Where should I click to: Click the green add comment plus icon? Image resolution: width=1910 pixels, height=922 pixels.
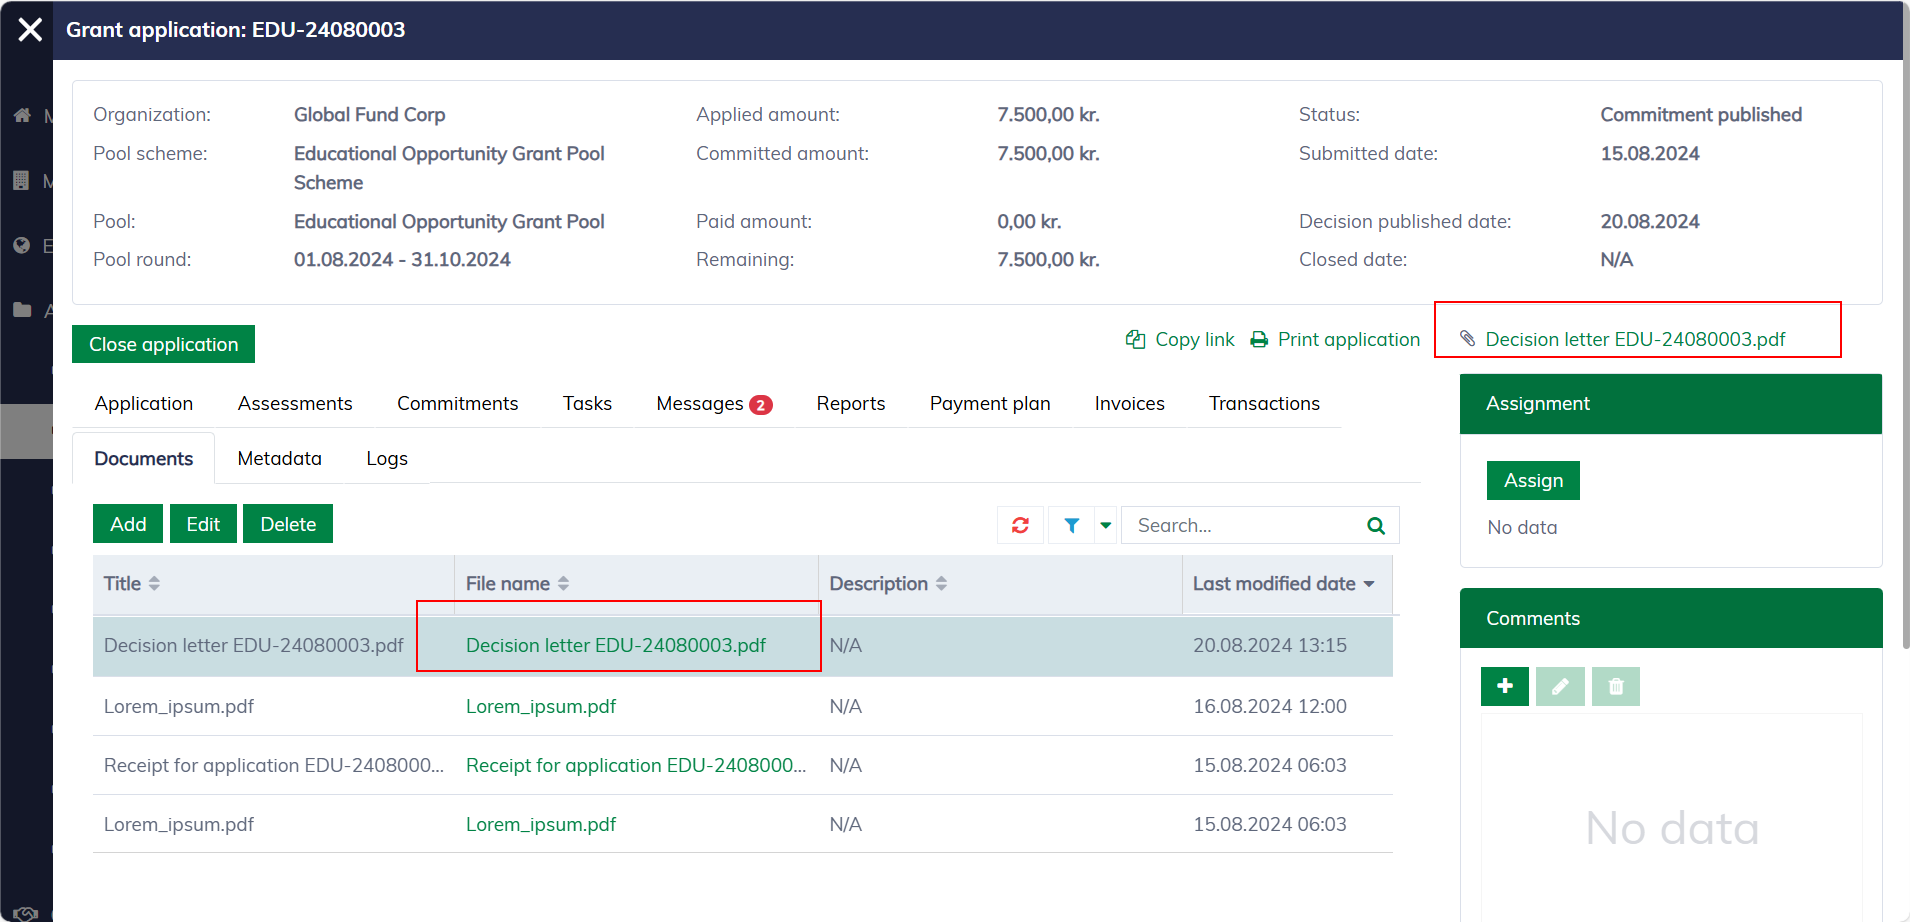click(x=1504, y=686)
